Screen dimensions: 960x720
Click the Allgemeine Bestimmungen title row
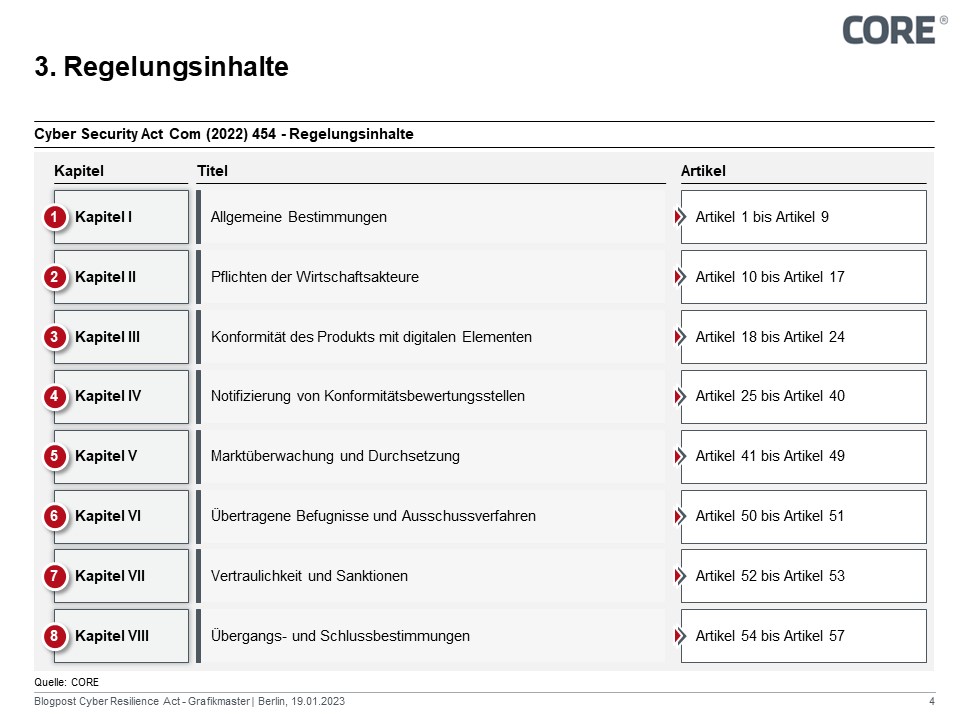[430, 217]
